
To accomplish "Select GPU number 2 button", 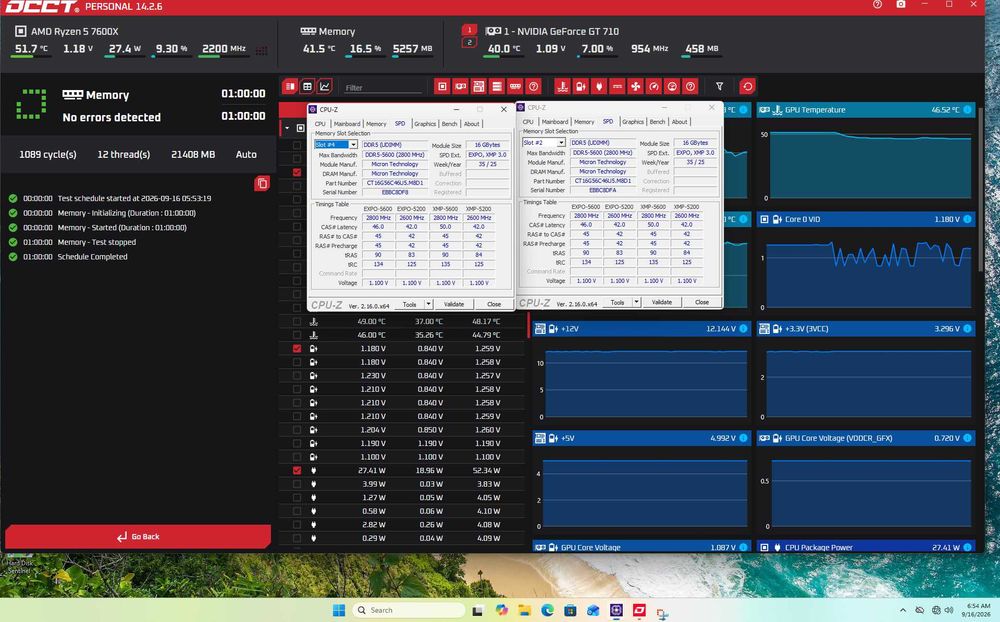I will click(x=469, y=42).
